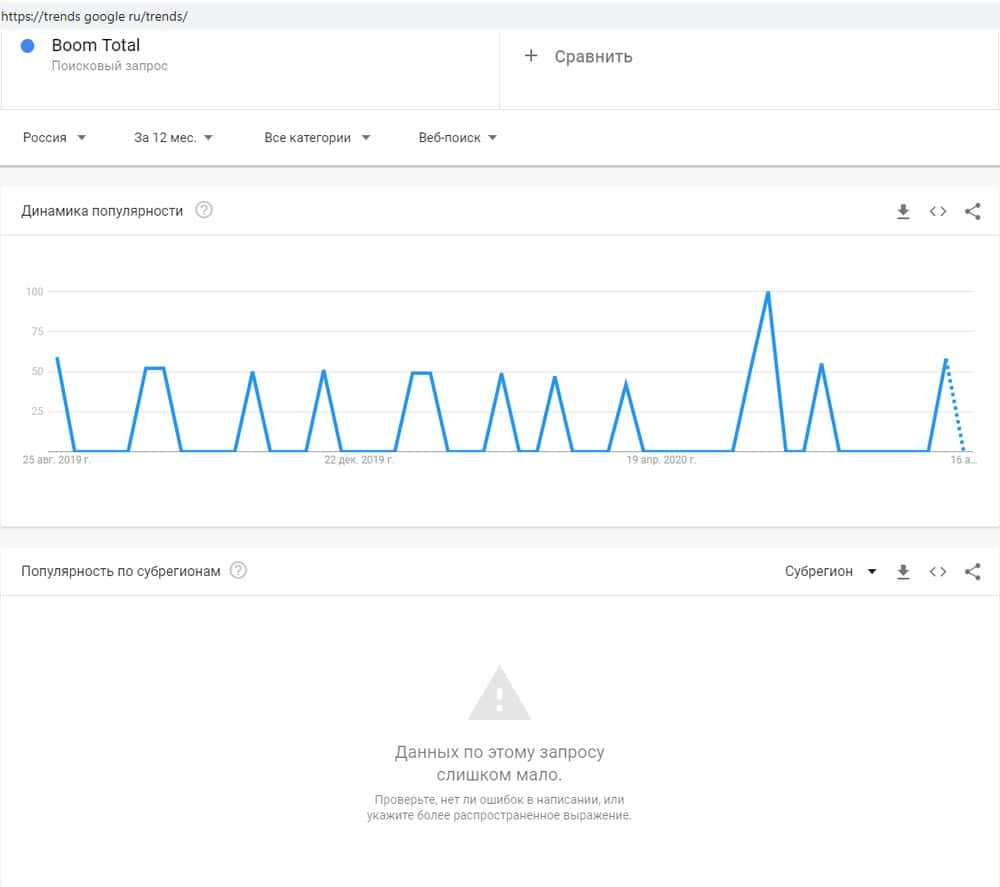Open embed code for the subregion panel
This screenshot has height=887, width=1000.
tap(938, 571)
